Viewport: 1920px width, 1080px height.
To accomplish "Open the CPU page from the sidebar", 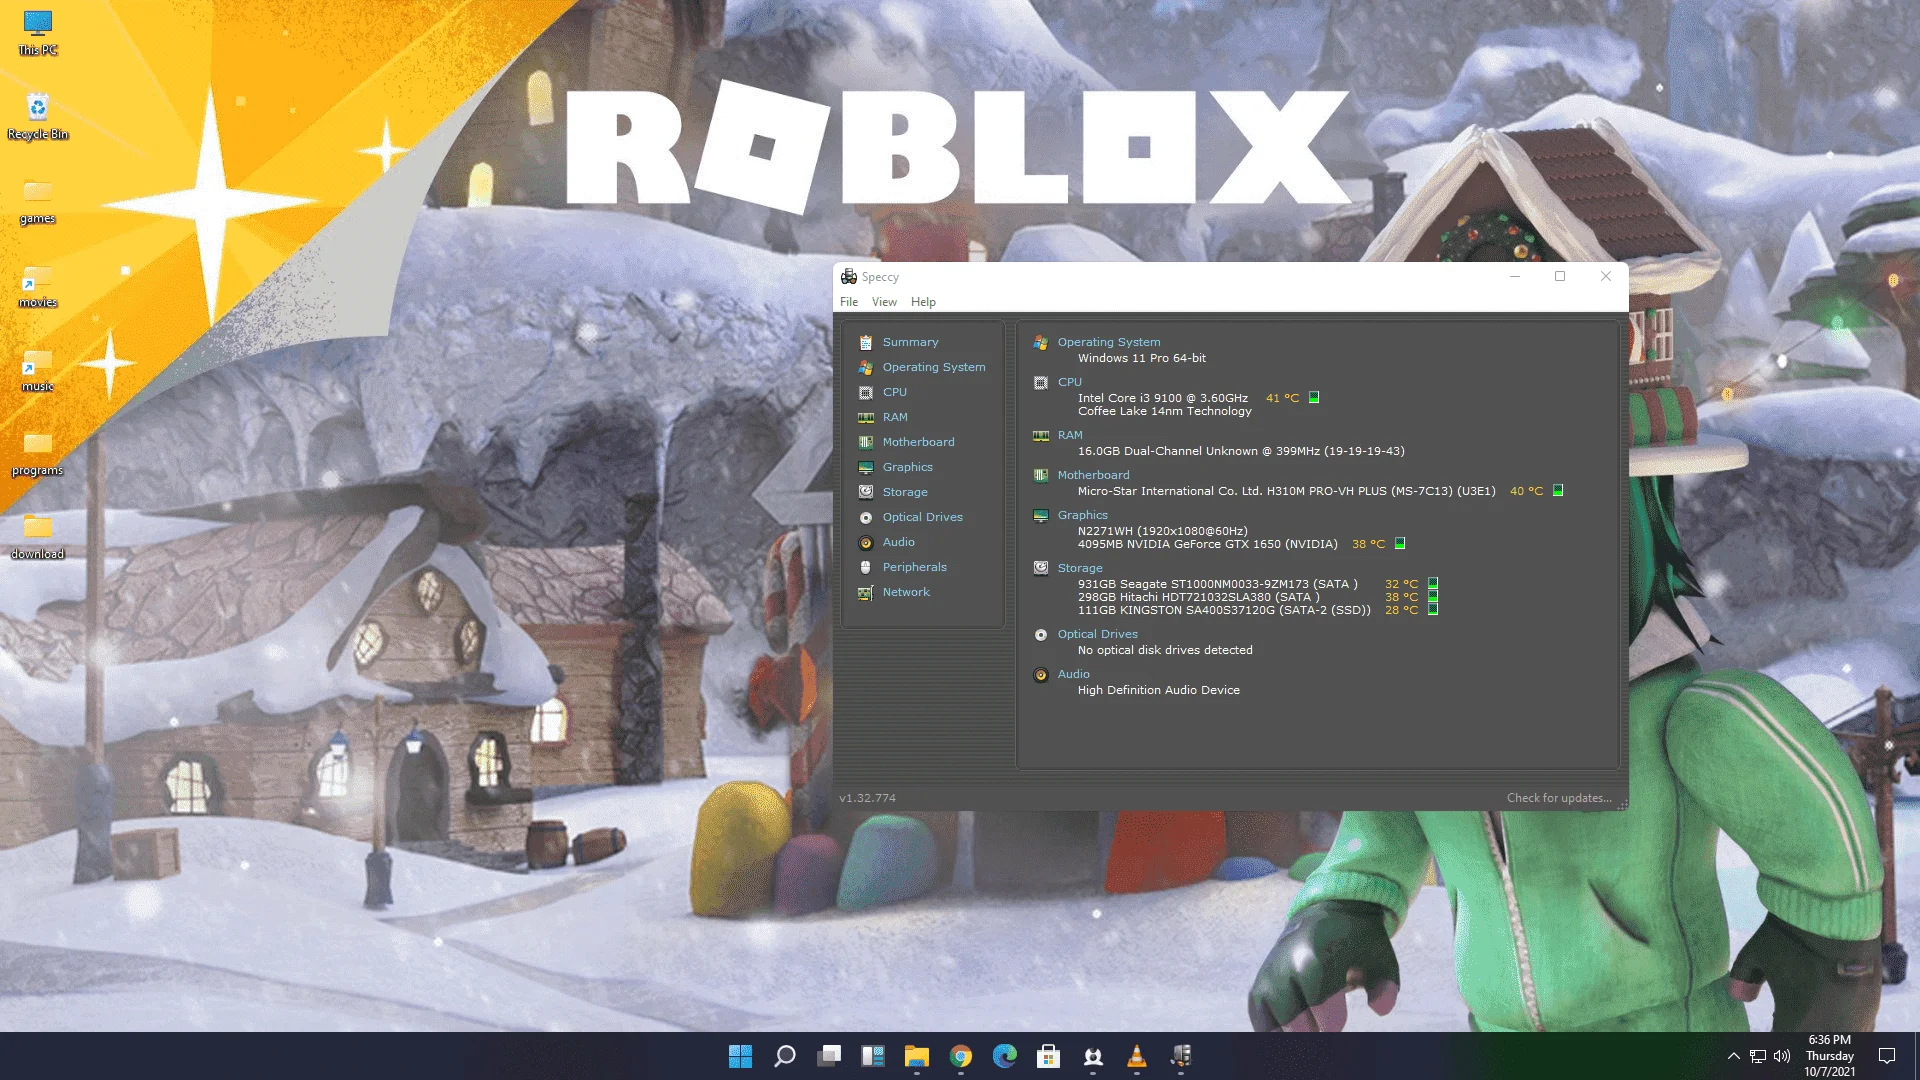I will (x=894, y=392).
